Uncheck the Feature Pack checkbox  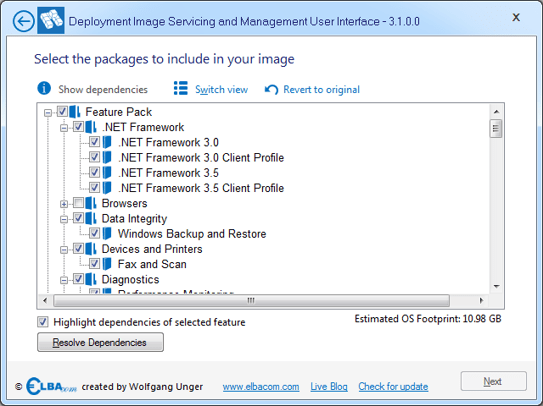coord(62,112)
